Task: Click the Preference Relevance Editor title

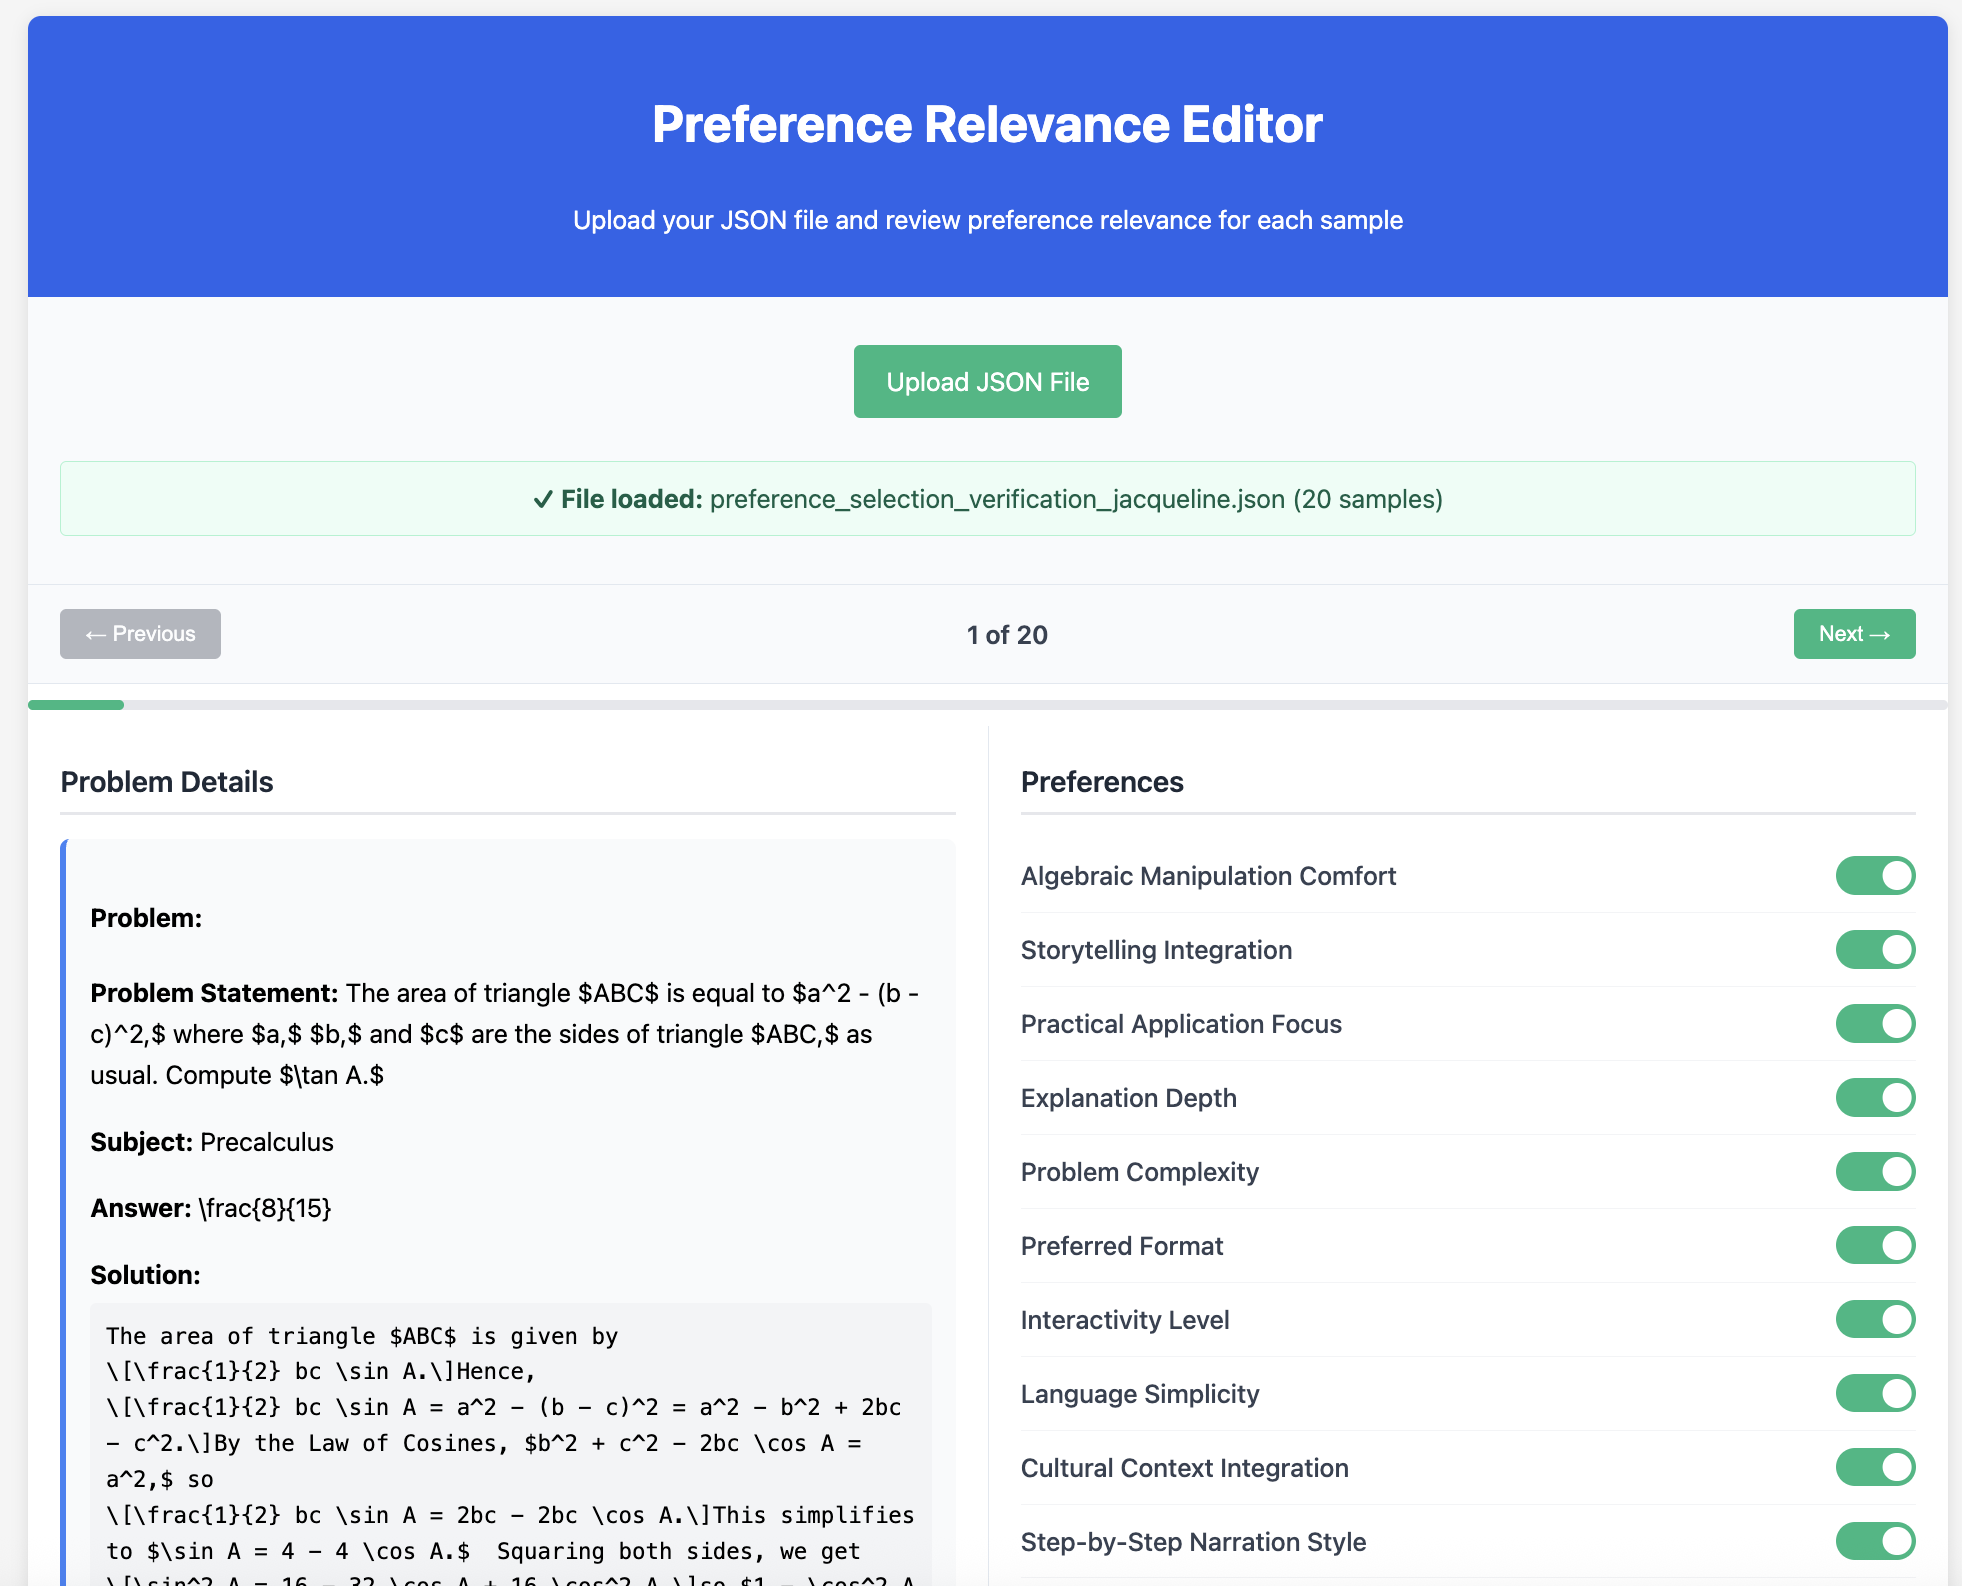Action: (987, 125)
